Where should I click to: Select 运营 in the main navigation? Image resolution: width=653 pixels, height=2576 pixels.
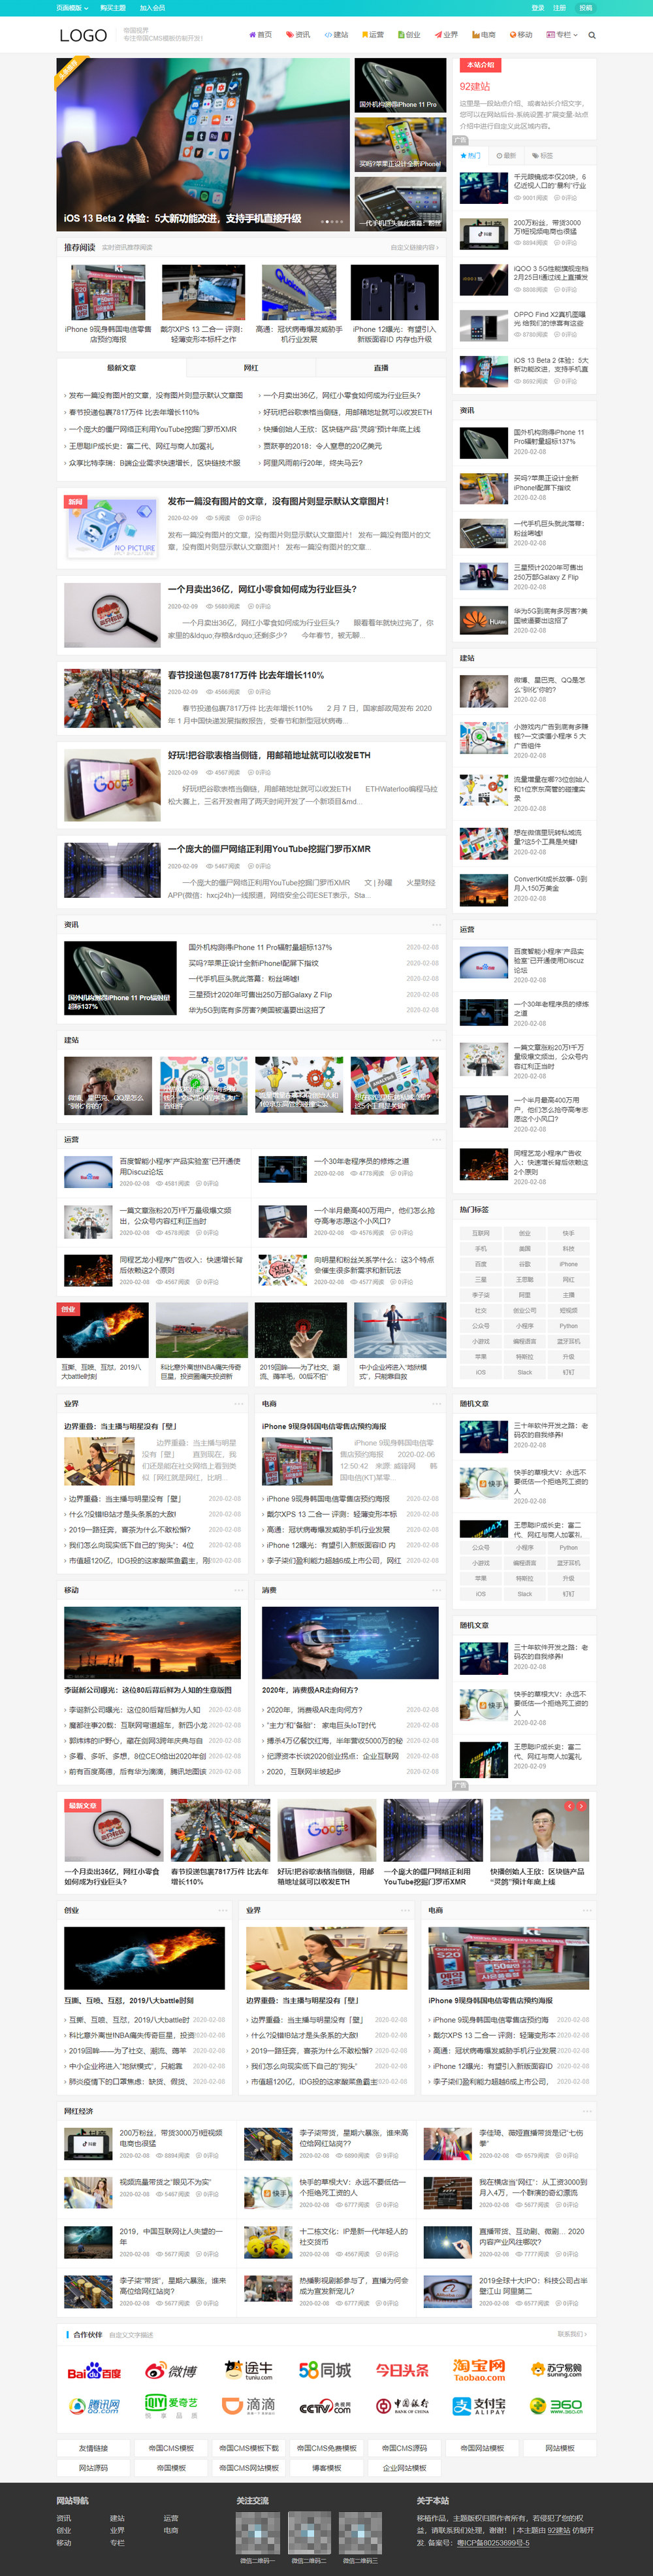point(372,35)
